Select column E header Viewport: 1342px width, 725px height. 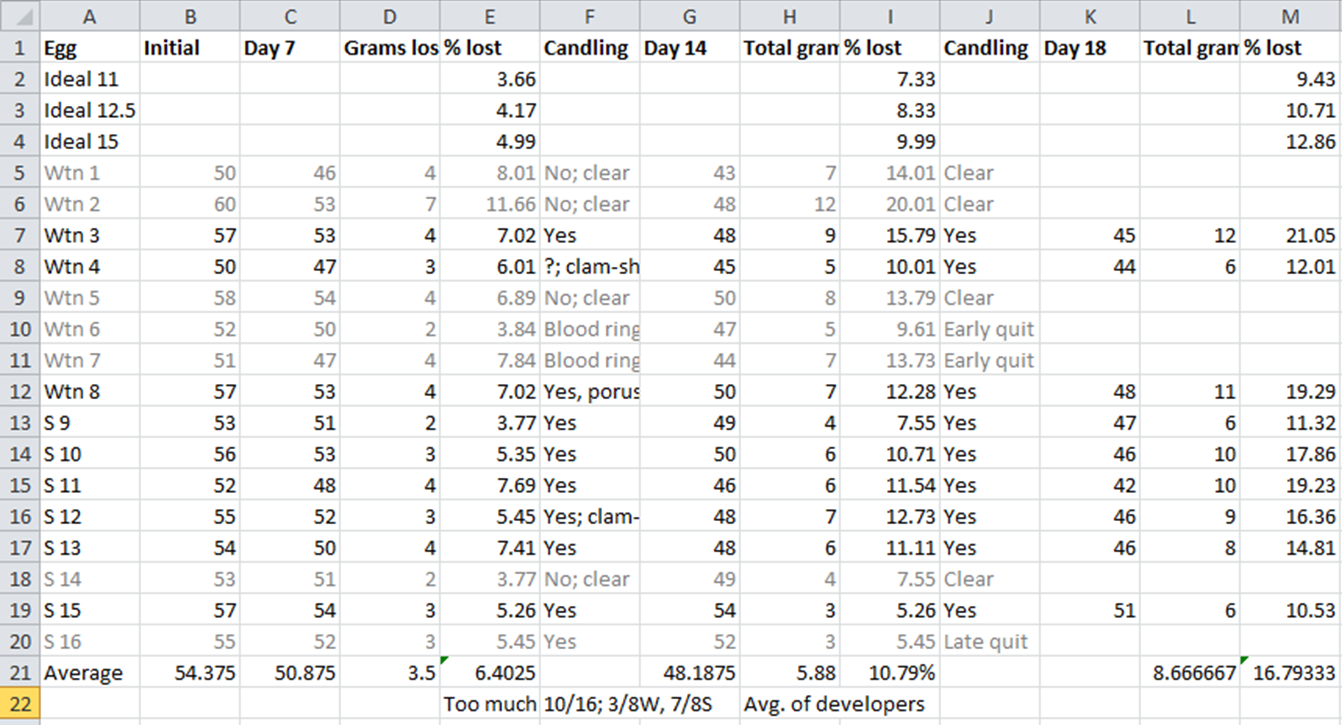[490, 16]
